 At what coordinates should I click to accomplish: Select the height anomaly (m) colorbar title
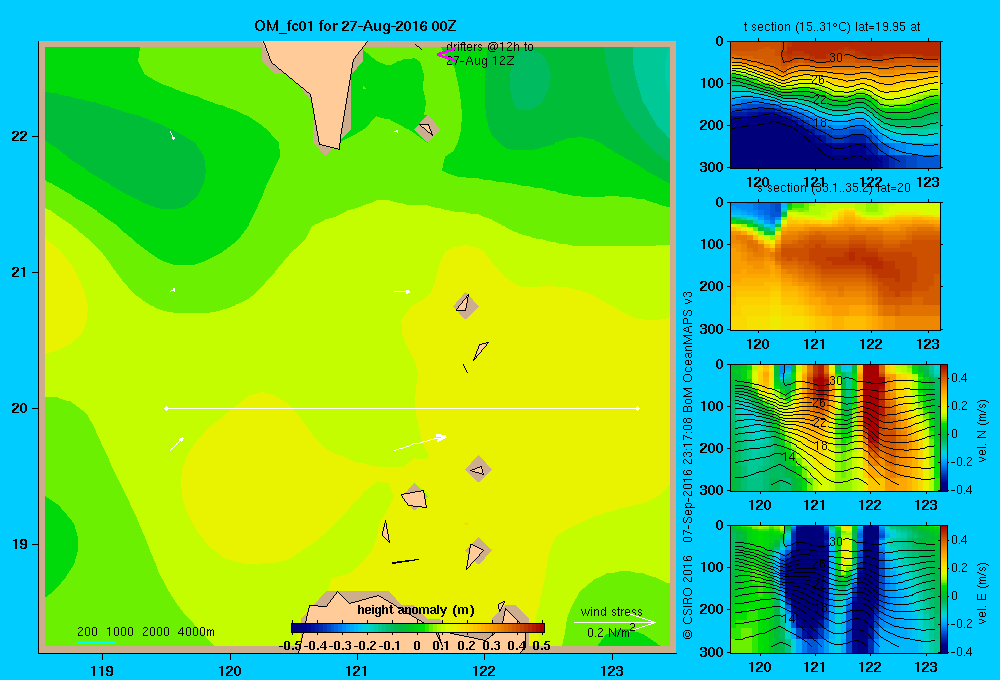(415, 610)
